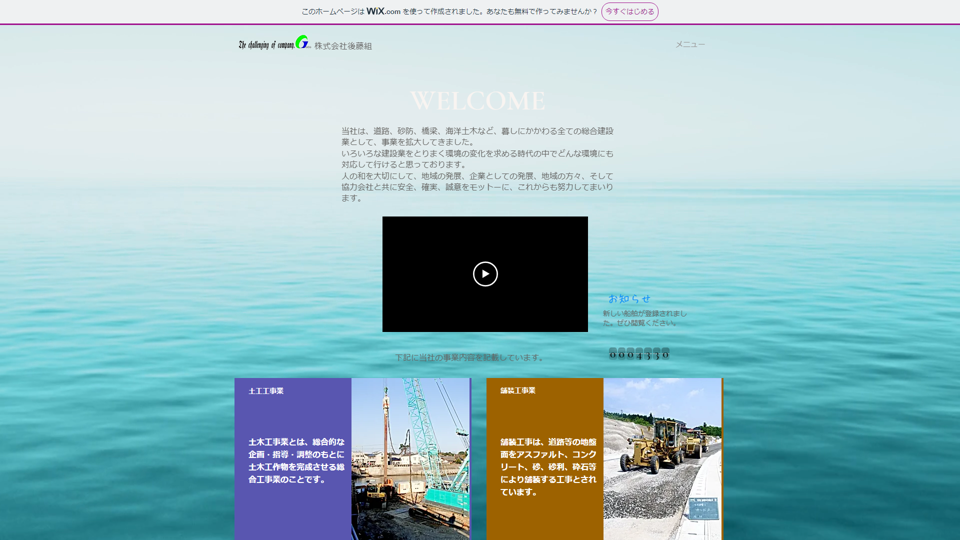
Task: Open the お知らせ notice heading
Action: click(x=629, y=299)
